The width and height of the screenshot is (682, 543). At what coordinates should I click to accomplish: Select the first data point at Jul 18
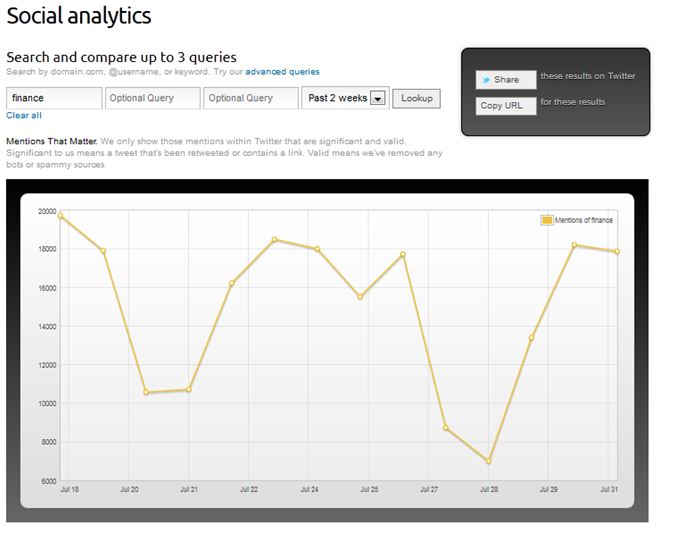pos(61,216)
